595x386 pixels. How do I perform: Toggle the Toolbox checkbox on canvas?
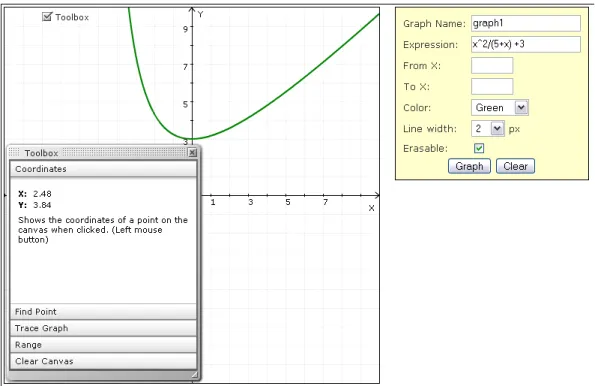pyautogui.click(x=47, y=17)
